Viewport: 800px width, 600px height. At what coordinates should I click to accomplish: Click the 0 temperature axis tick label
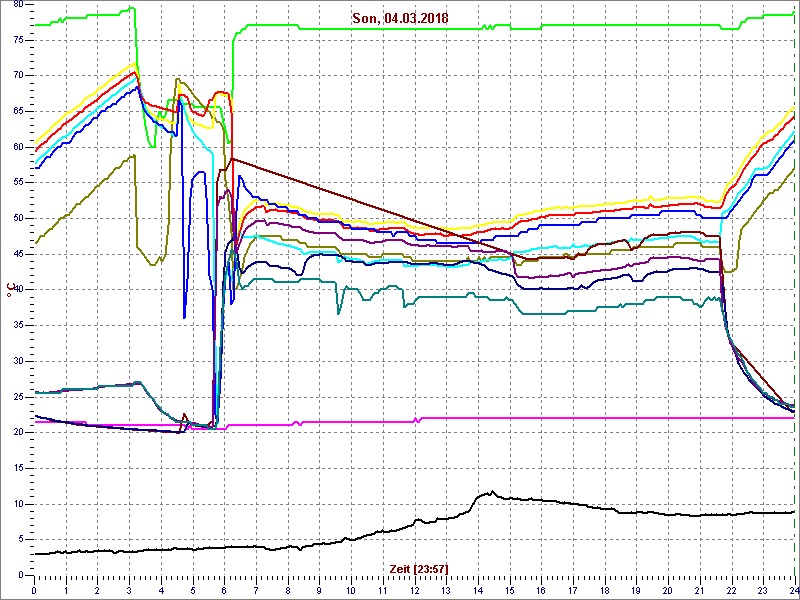[x=21, y=575]
